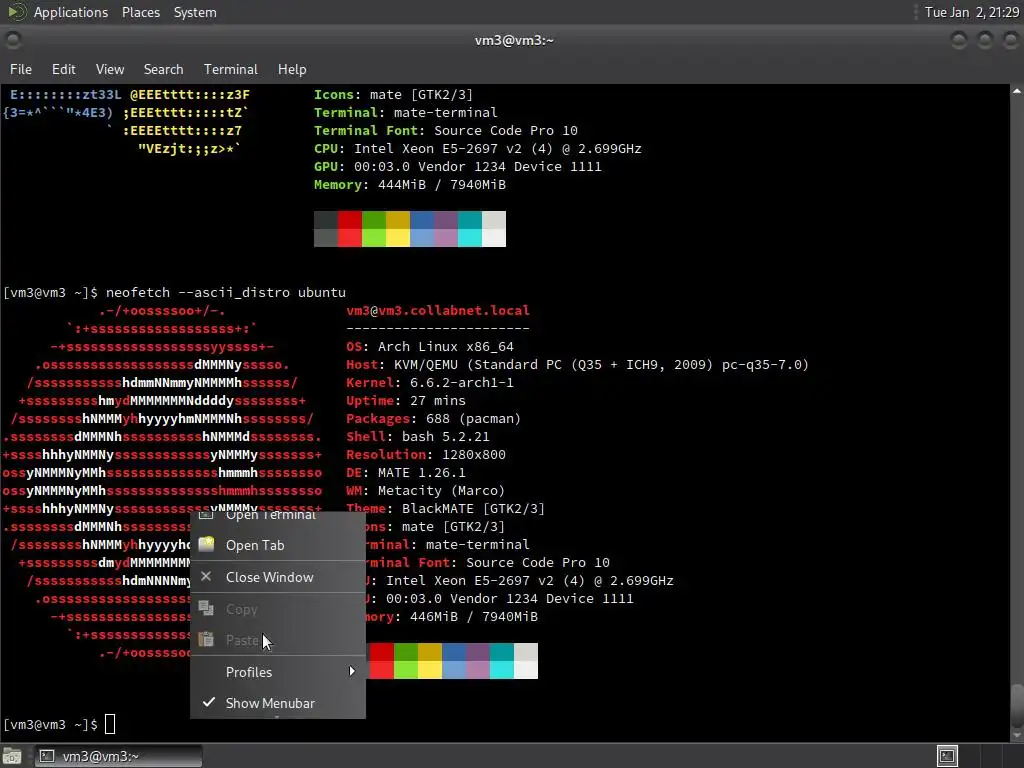Click the DE: MATE 1.26.1 line

point(406,473)
